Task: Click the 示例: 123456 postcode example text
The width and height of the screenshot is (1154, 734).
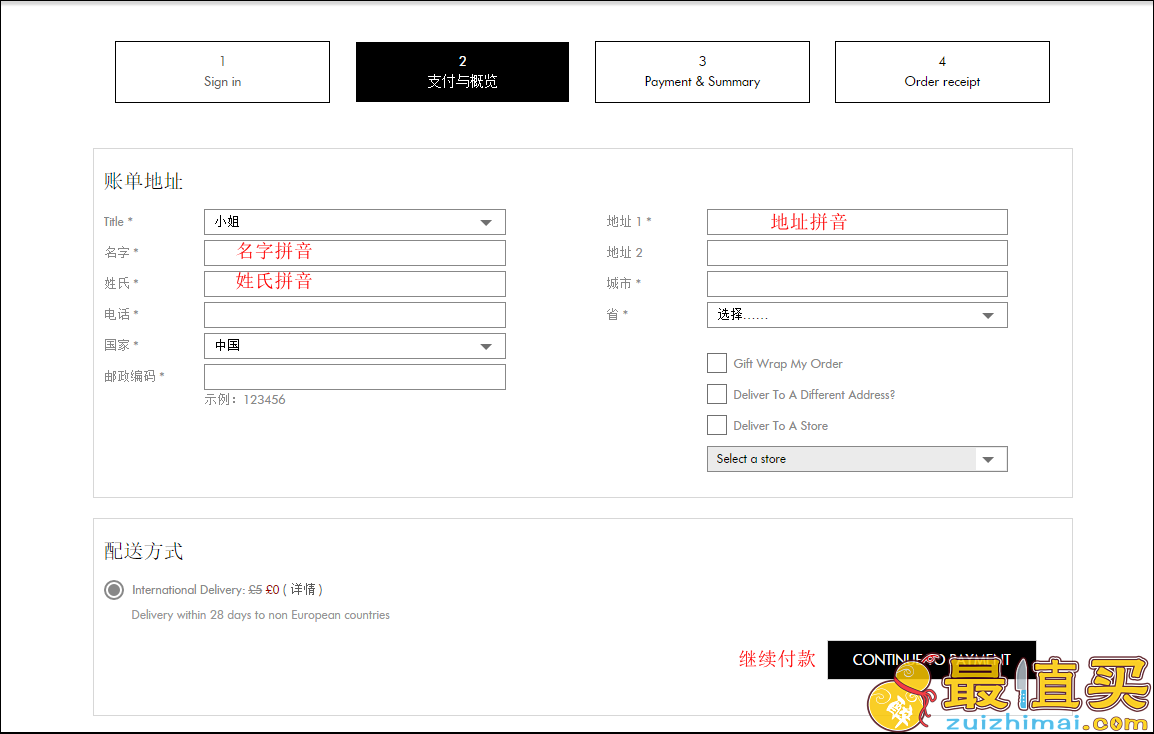Action: pos(245,400)
